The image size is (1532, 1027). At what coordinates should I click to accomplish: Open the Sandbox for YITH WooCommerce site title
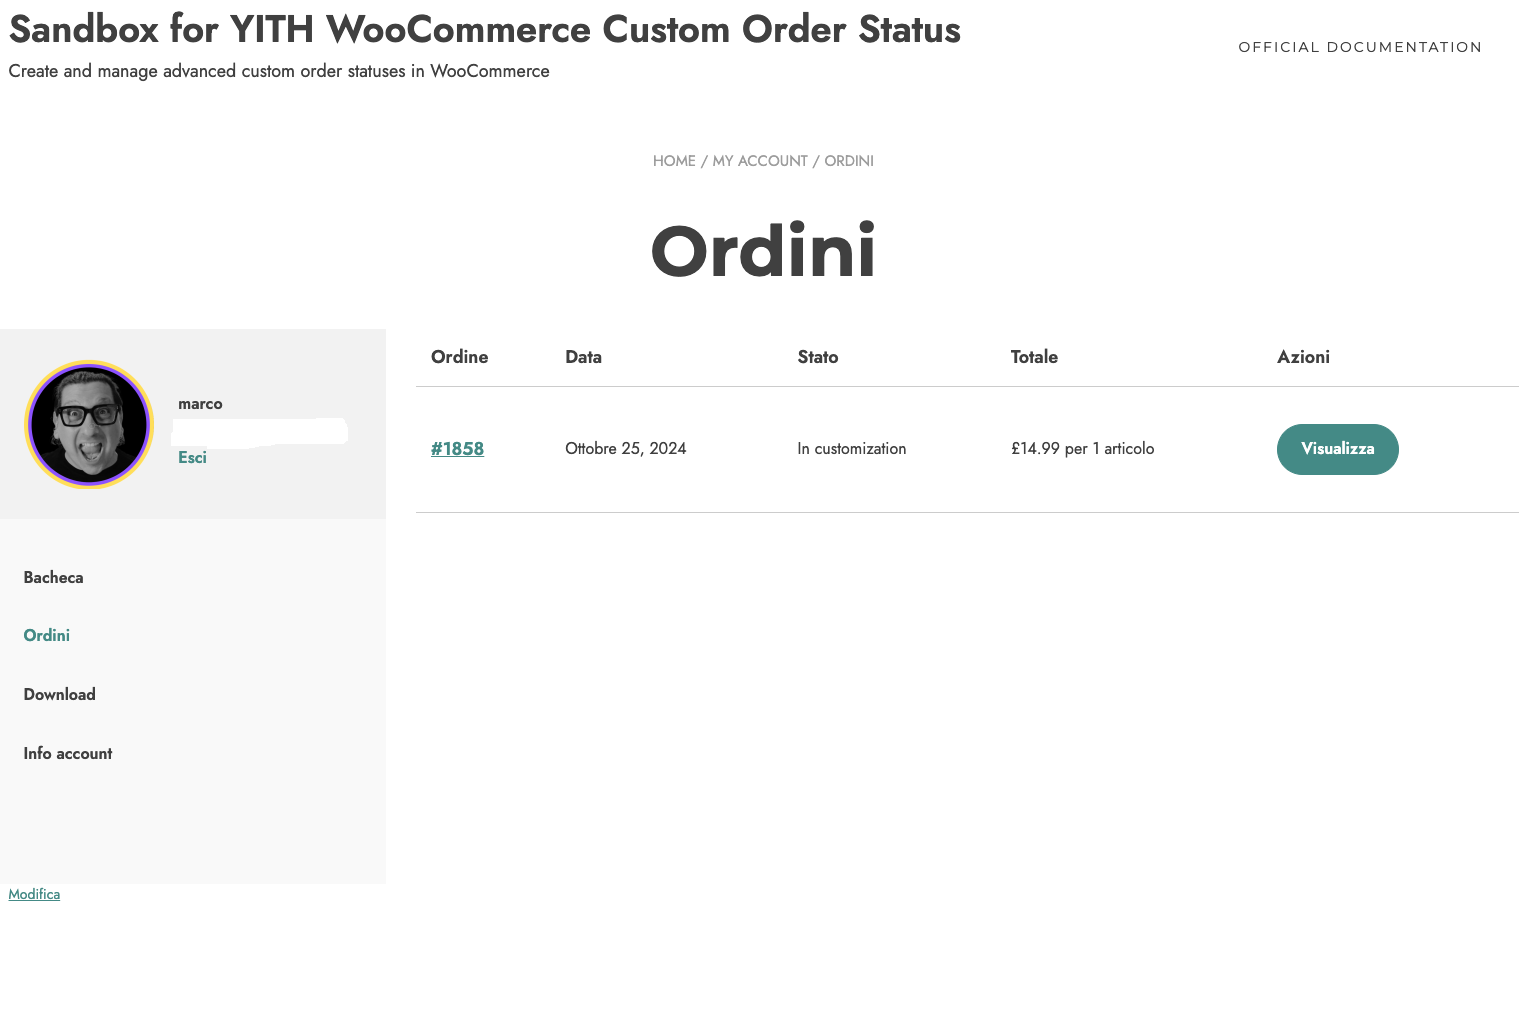pos(485,30)
